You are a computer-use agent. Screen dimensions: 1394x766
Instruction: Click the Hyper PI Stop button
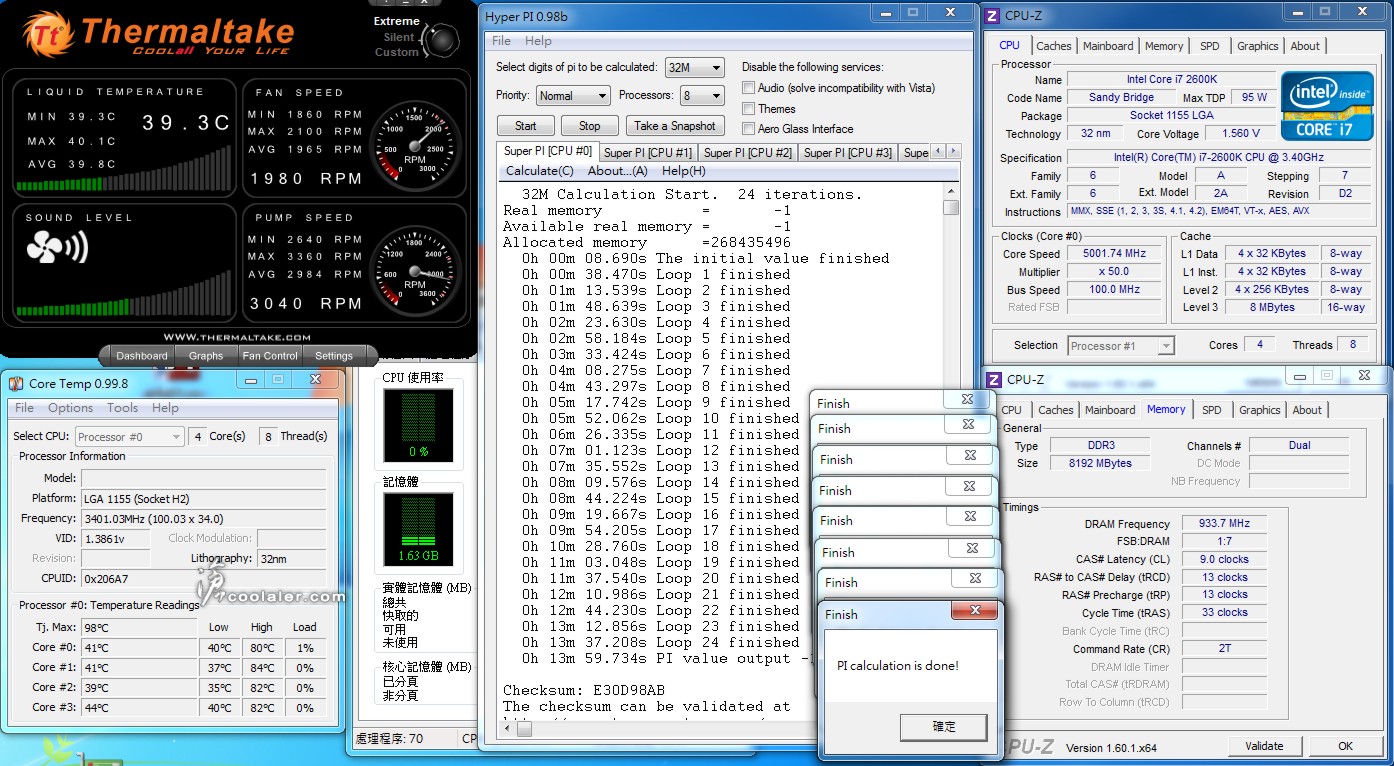pyautogui.click(x=590, y=126)
